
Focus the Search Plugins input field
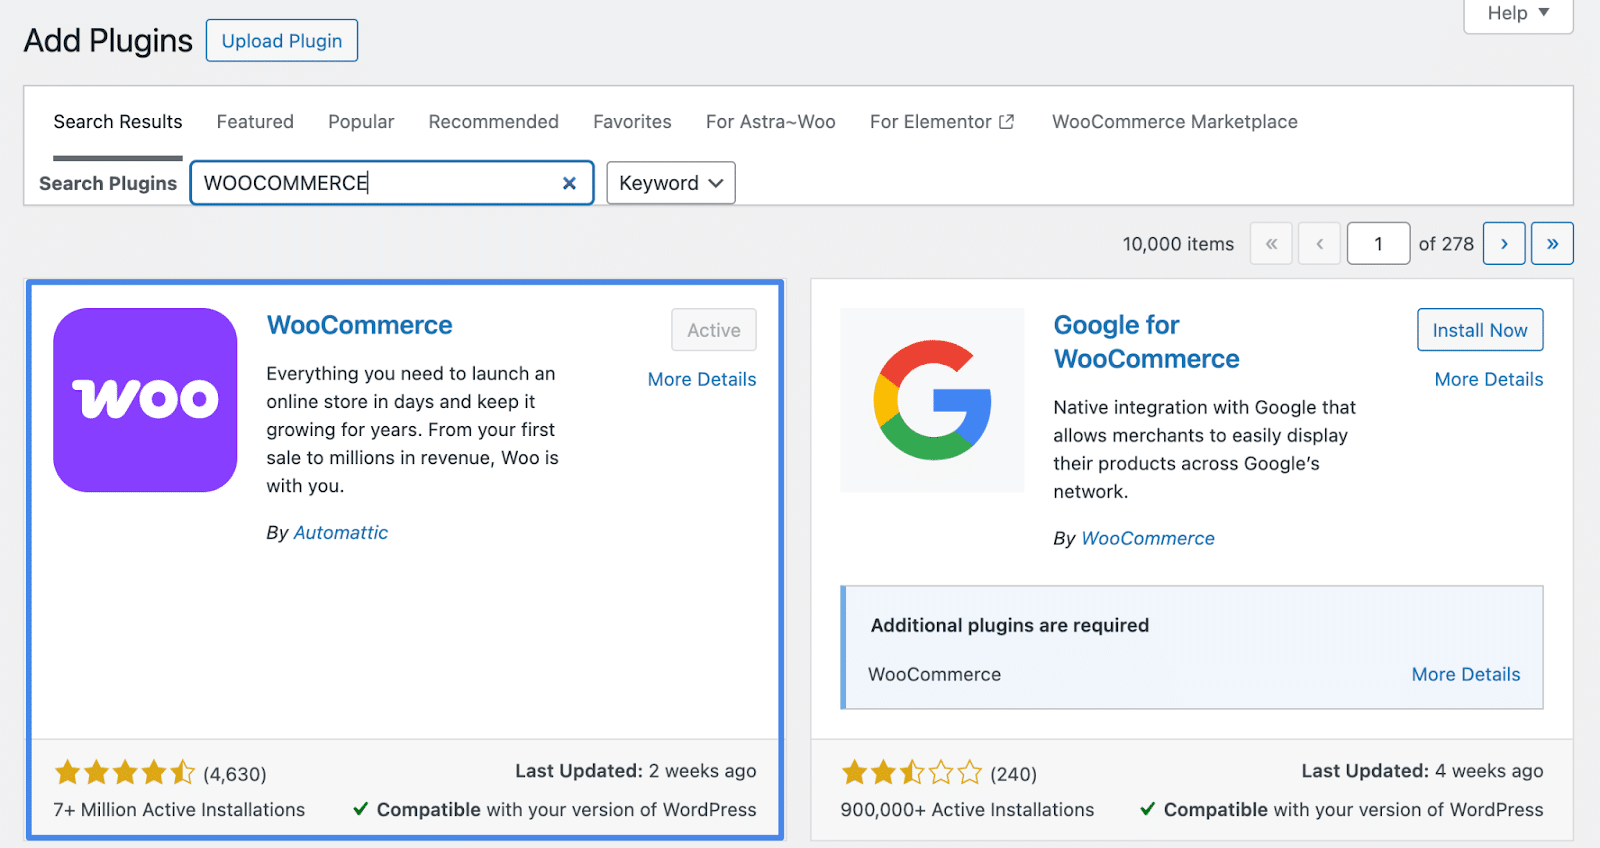point(392,183)
